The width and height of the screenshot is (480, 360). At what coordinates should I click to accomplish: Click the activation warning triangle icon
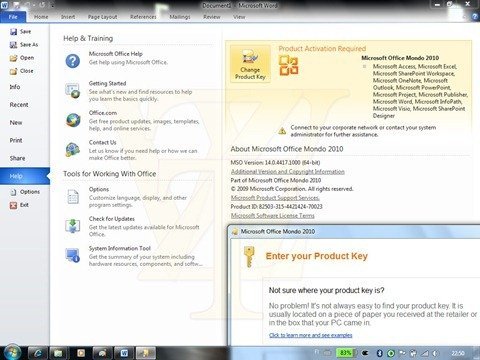point(282,131)
